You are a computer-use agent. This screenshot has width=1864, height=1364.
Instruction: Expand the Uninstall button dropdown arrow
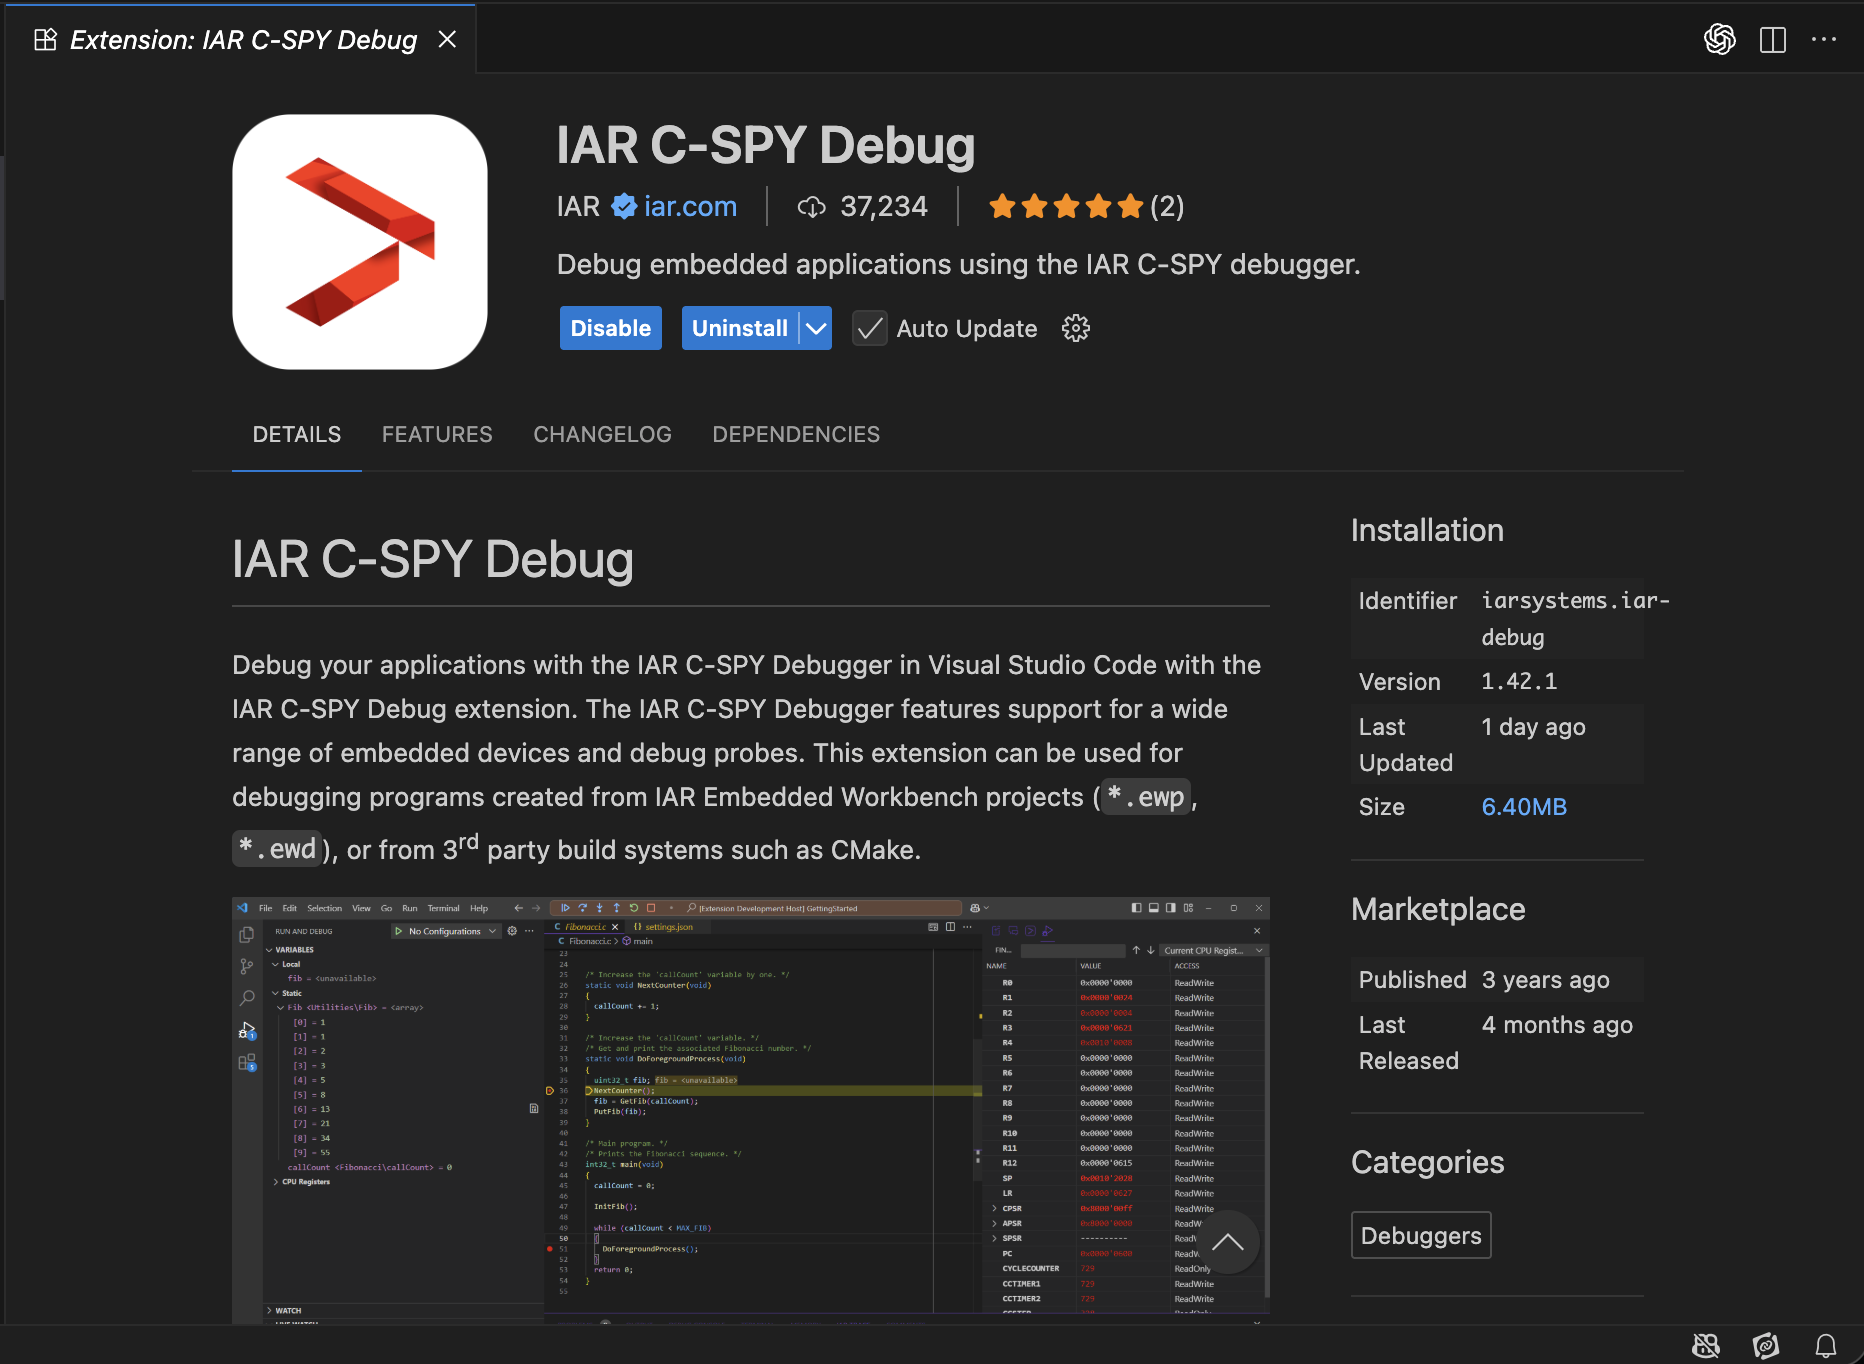(x=816, y=328)
